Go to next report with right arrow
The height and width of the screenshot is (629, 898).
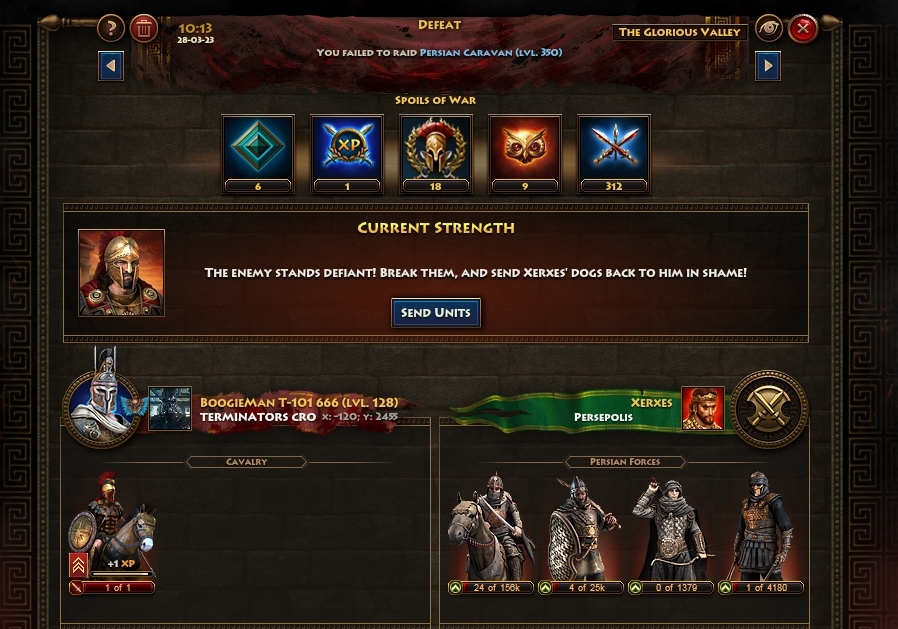click(768, 66)
